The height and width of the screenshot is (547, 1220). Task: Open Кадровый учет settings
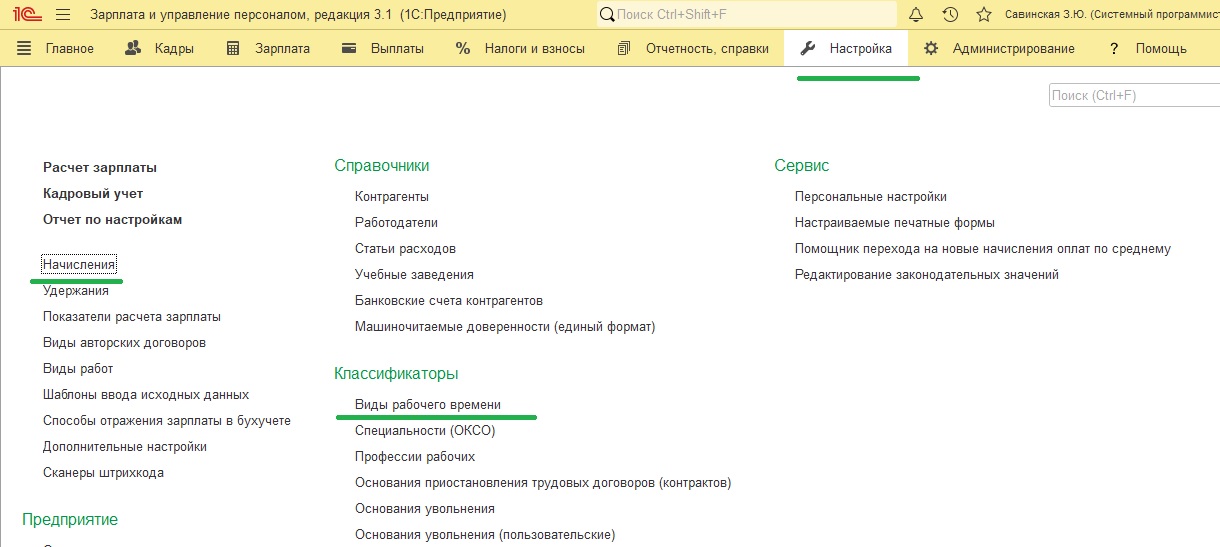(93, 194)
